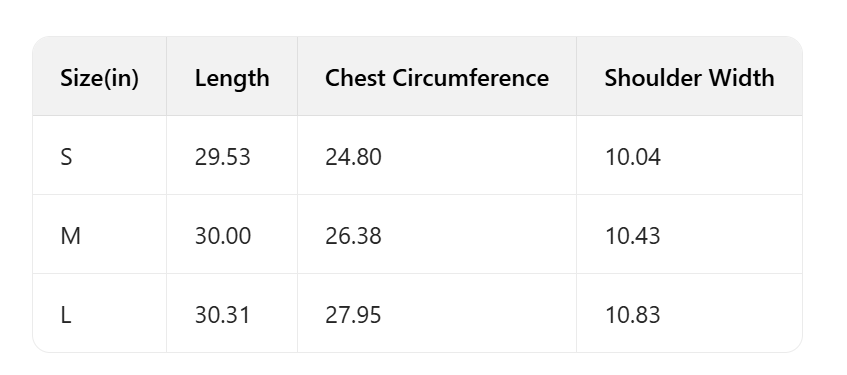The image size is (847, 375).
Task: Click the Length column header
Action: pos(232,78)
